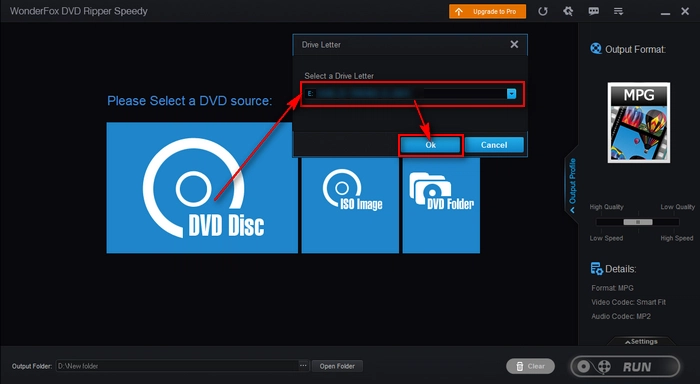Confirm with the Ok button
700x384 pixels.
(x=430, y=145)
